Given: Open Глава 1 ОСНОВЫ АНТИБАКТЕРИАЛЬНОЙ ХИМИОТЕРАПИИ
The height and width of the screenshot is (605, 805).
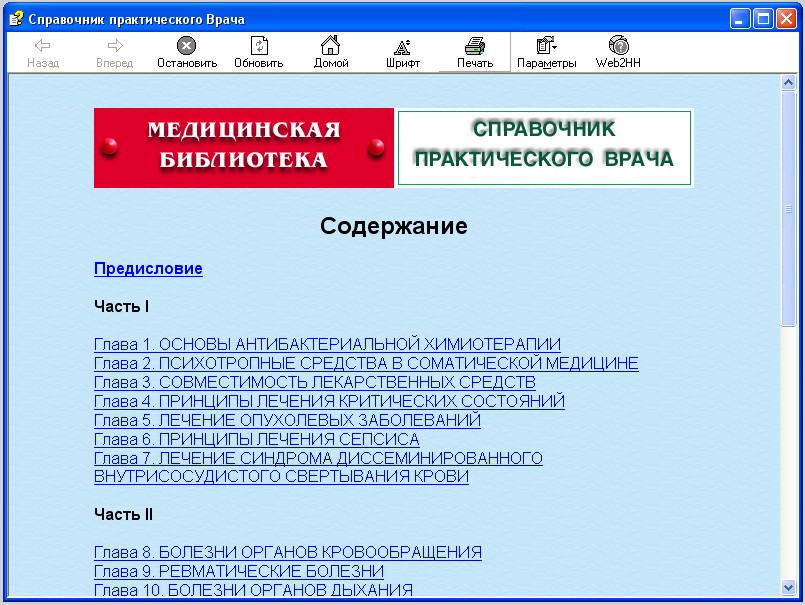Looking at the screenshot, I should 328,344.
